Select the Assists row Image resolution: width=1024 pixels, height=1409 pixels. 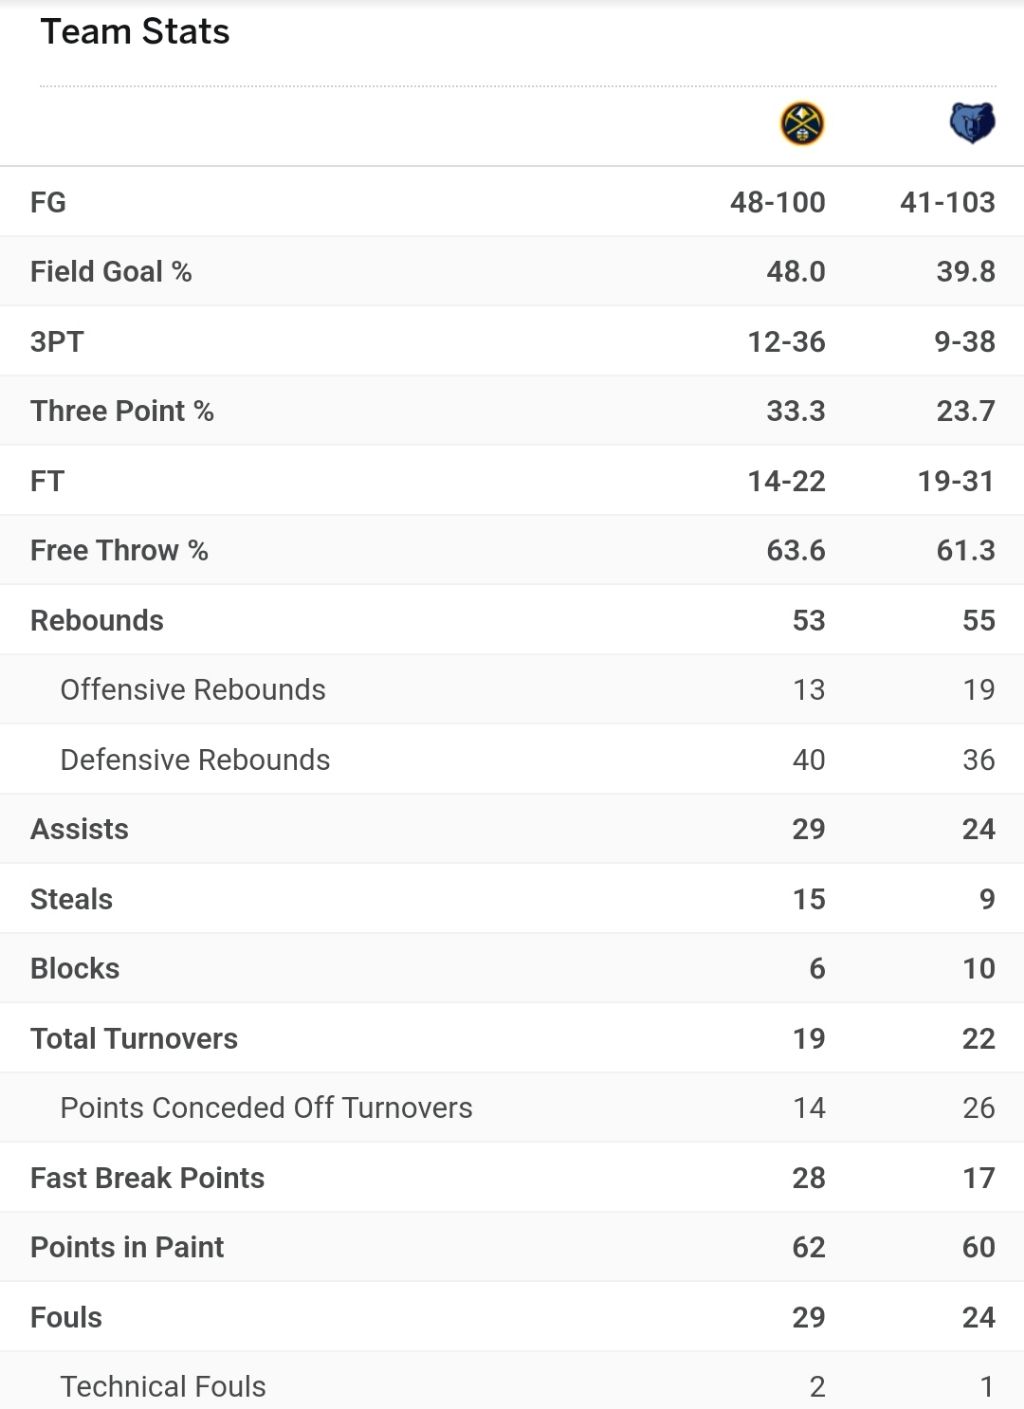pyautogui.click(x=512, y=829)
